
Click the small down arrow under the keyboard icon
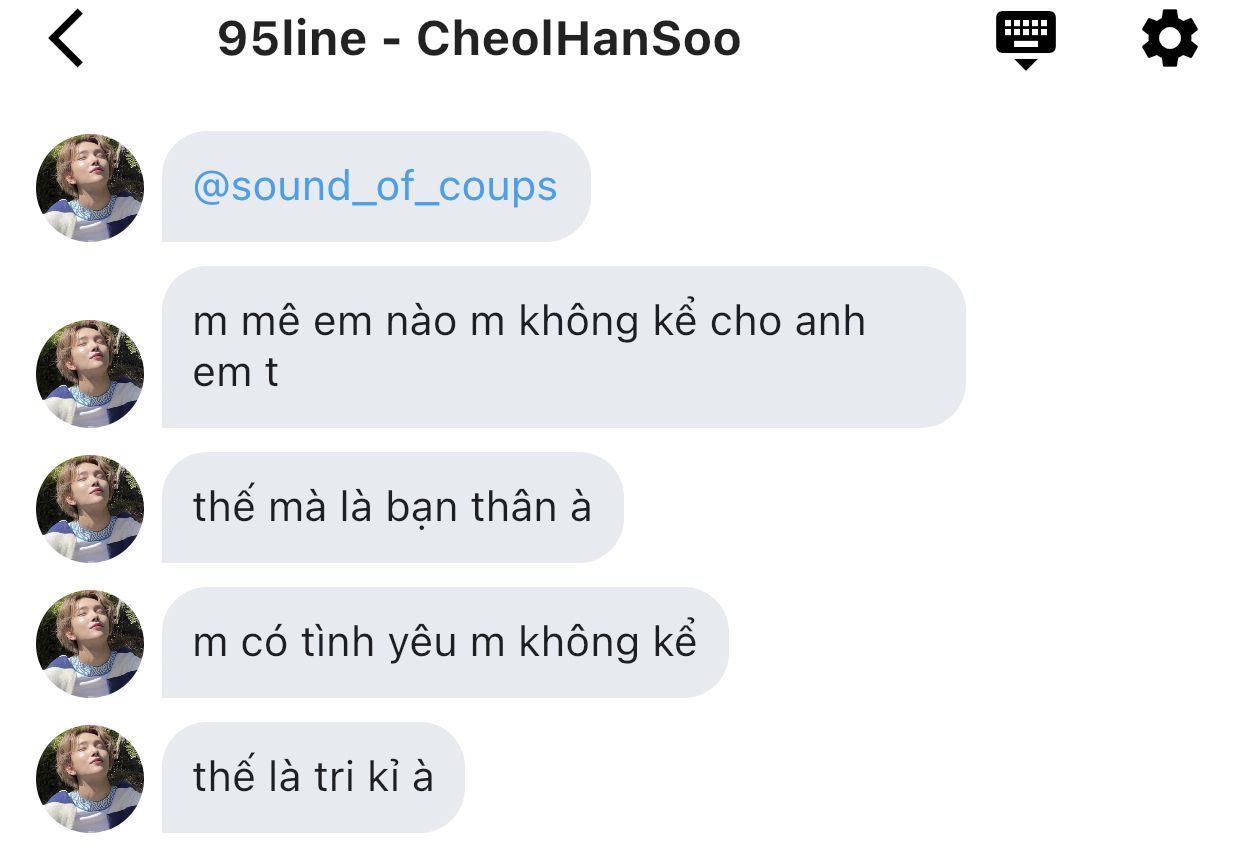[x=1025, y=64]
